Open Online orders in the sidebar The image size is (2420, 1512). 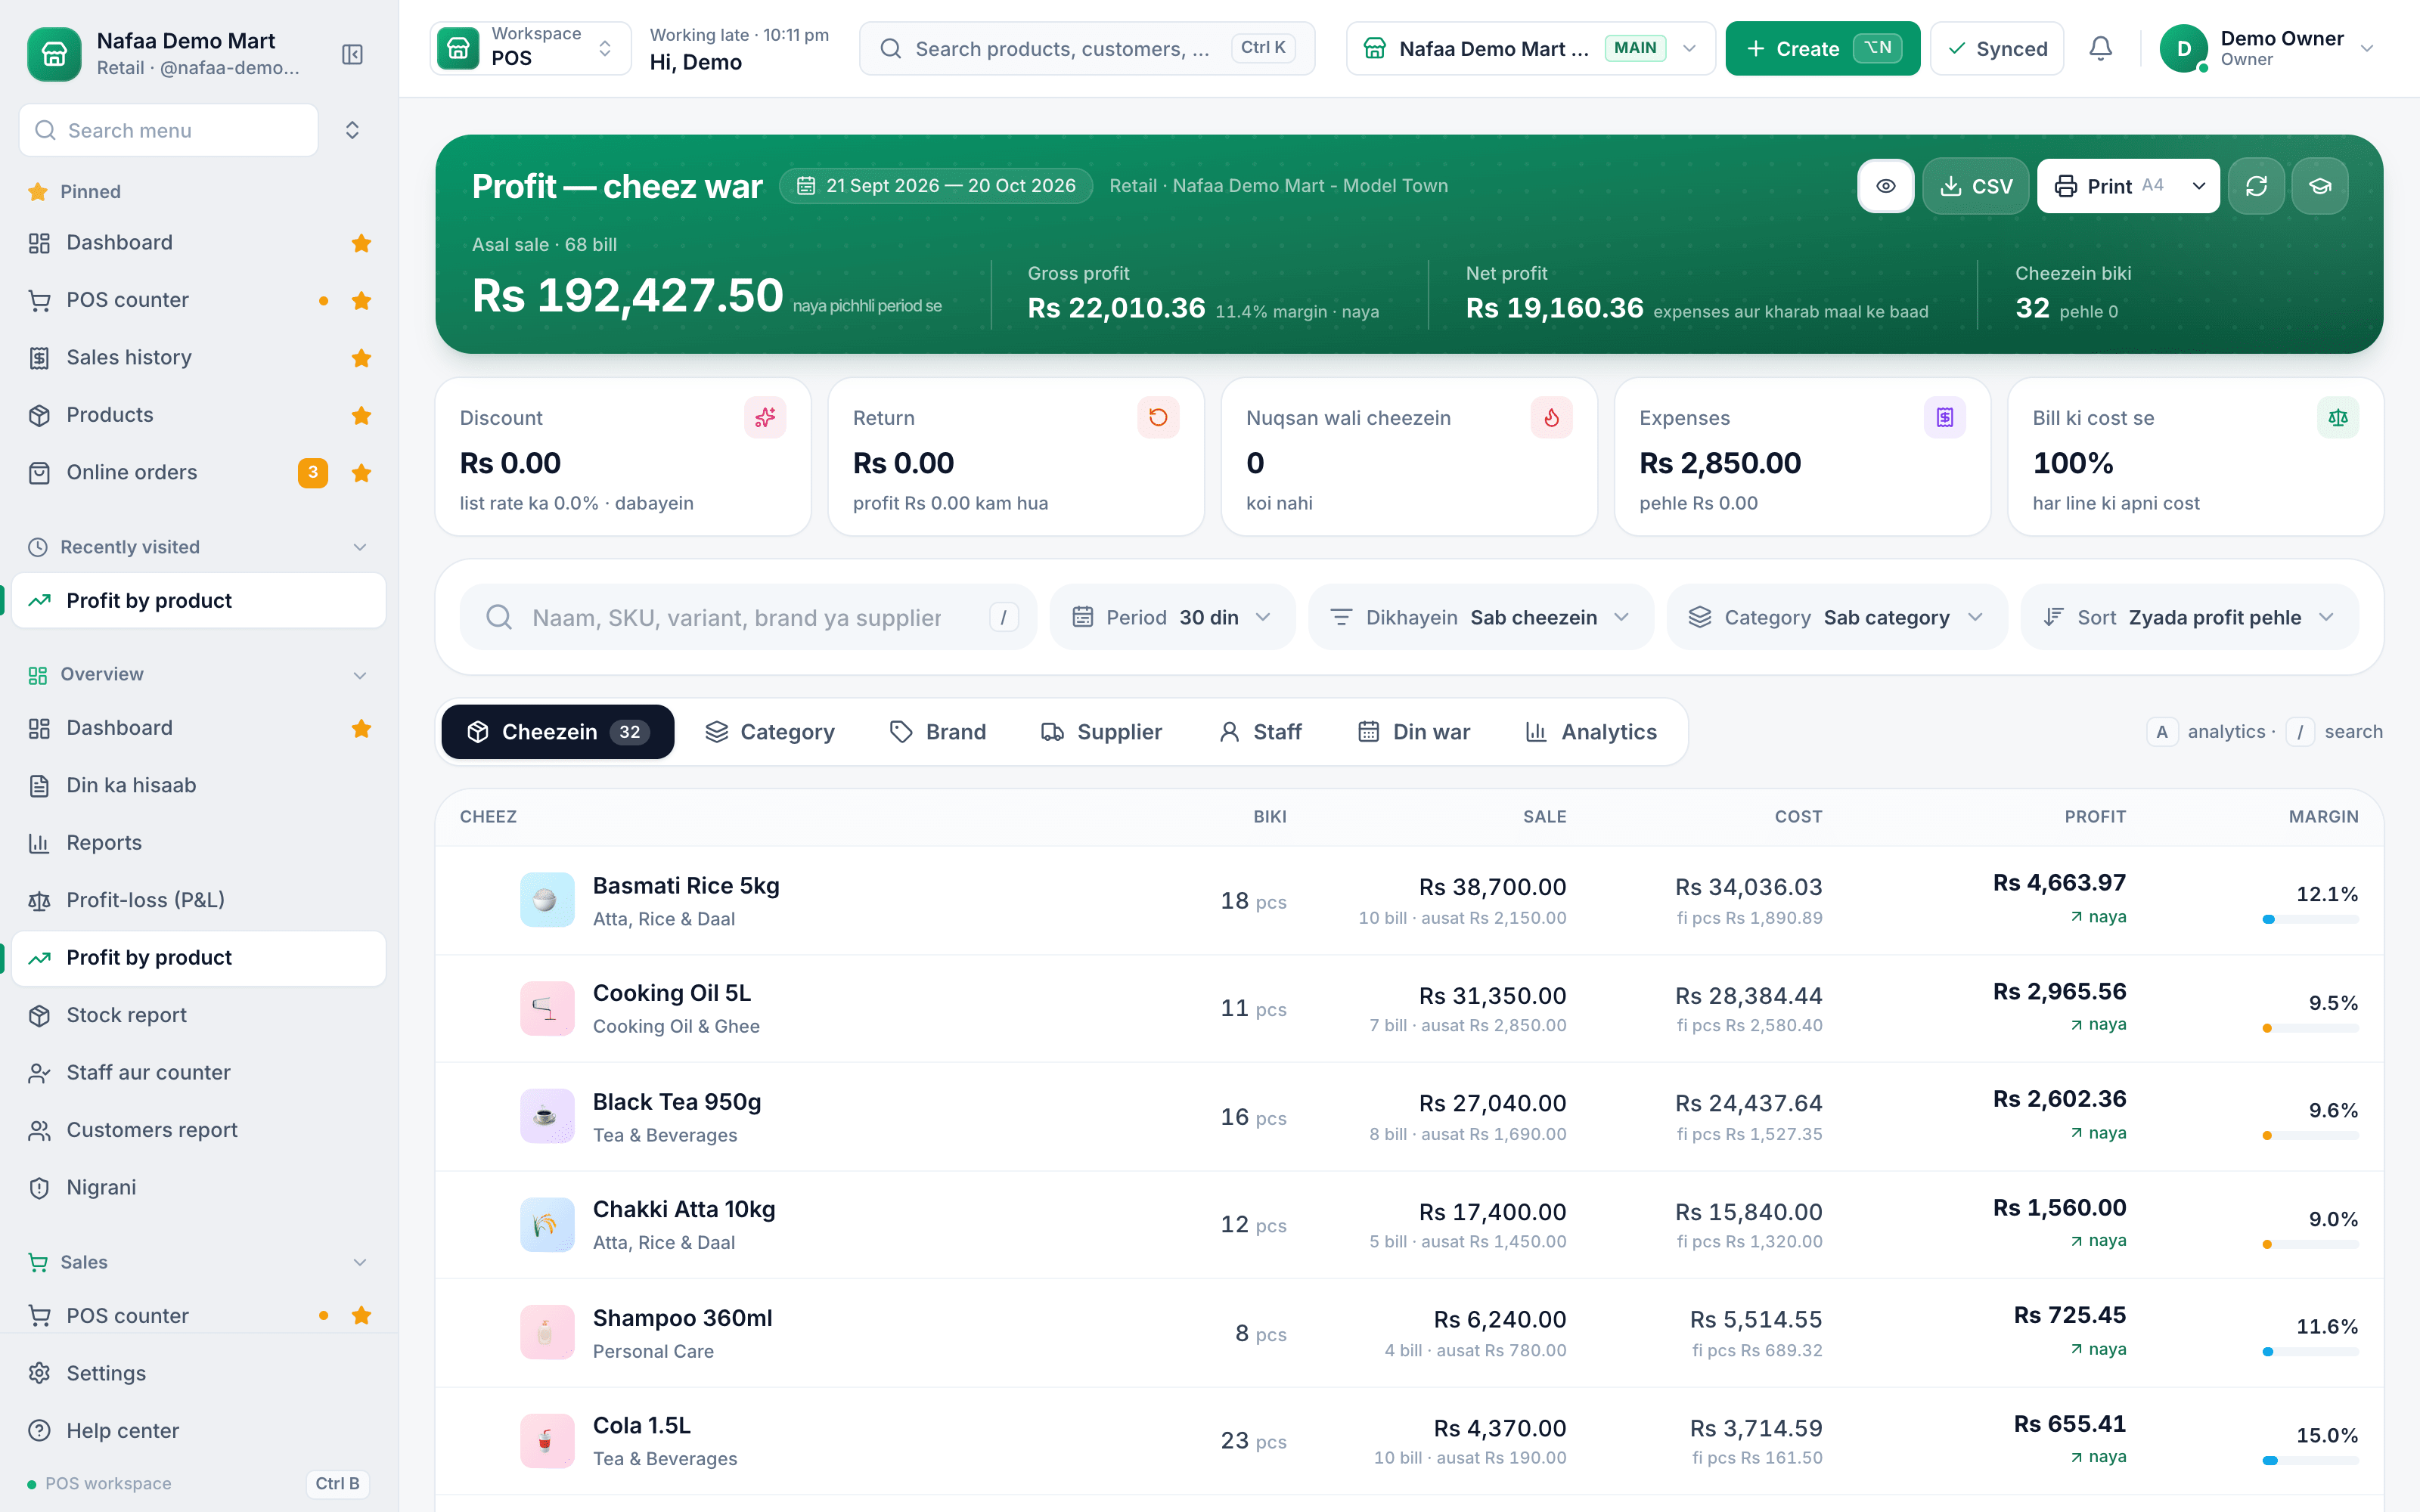tap(198, 472)
